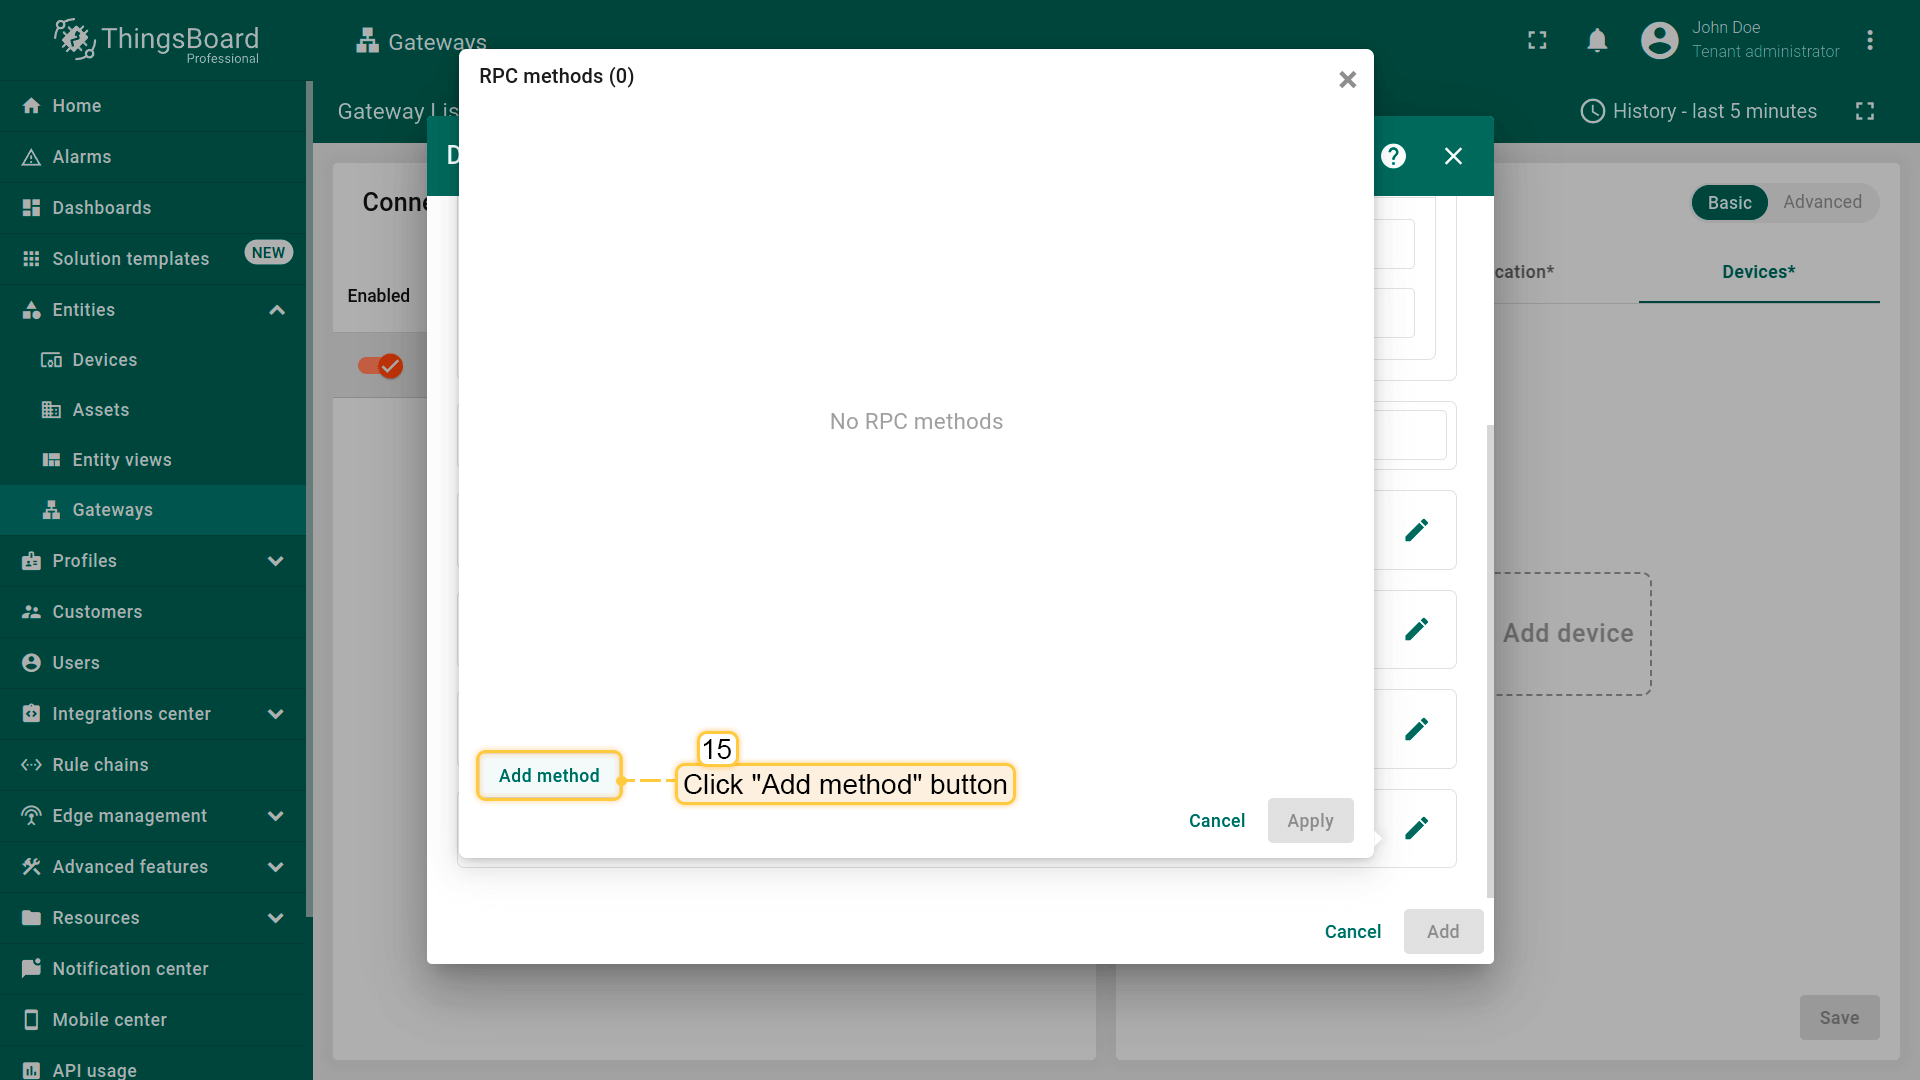Expand the Integrations center section
The image size is (1920, 1080).
coord(276,714)
